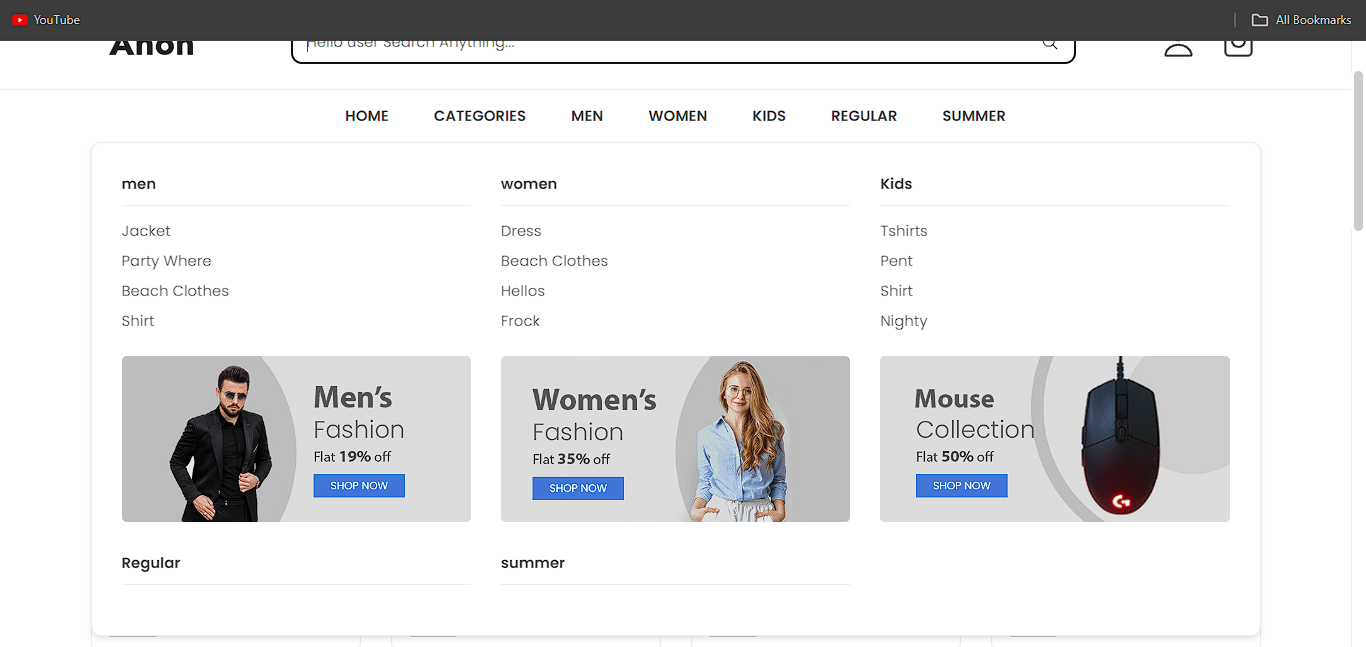Viewport: 1366px width, 647px height.
Task: Open the KIDS menu item
Action: click(769, 116)
